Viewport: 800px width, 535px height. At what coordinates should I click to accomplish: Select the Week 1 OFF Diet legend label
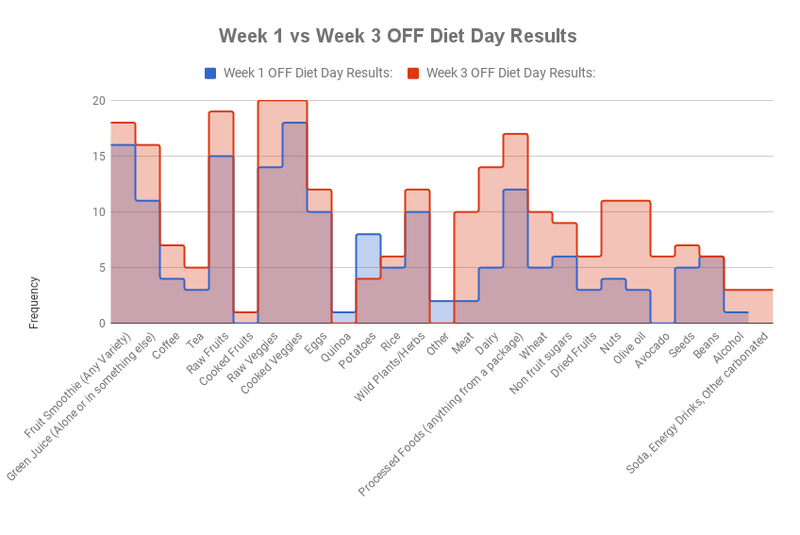pyautogui.click(x=307, y=73)
